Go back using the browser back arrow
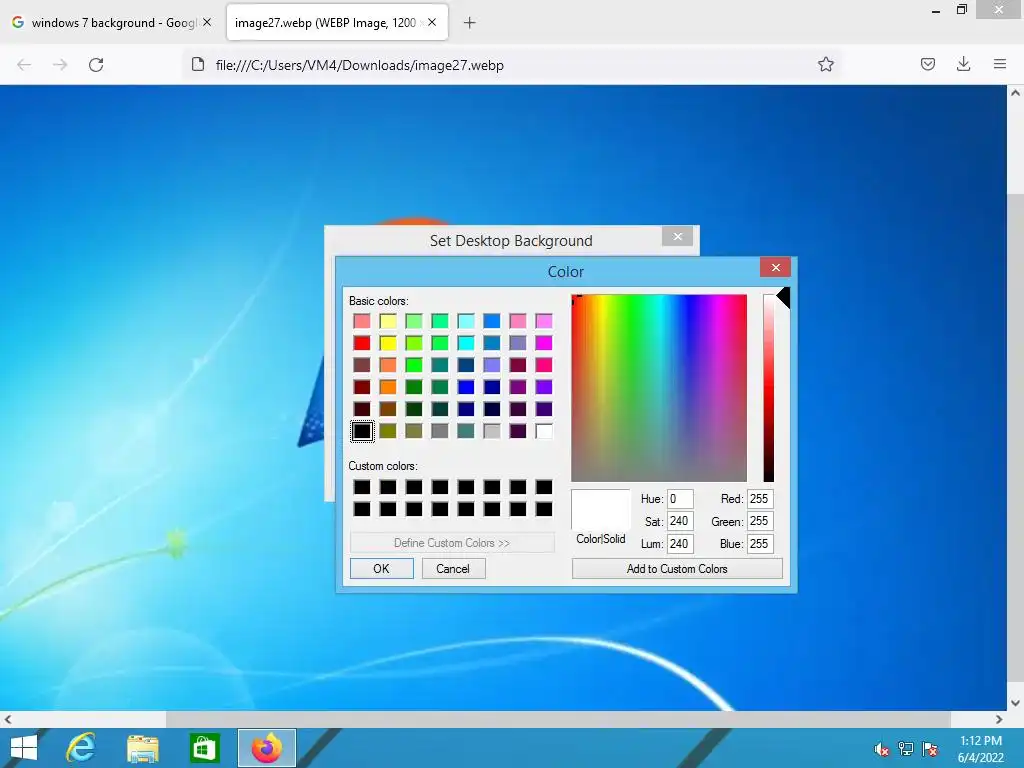The image size is (1024, 768). point(24,65)
